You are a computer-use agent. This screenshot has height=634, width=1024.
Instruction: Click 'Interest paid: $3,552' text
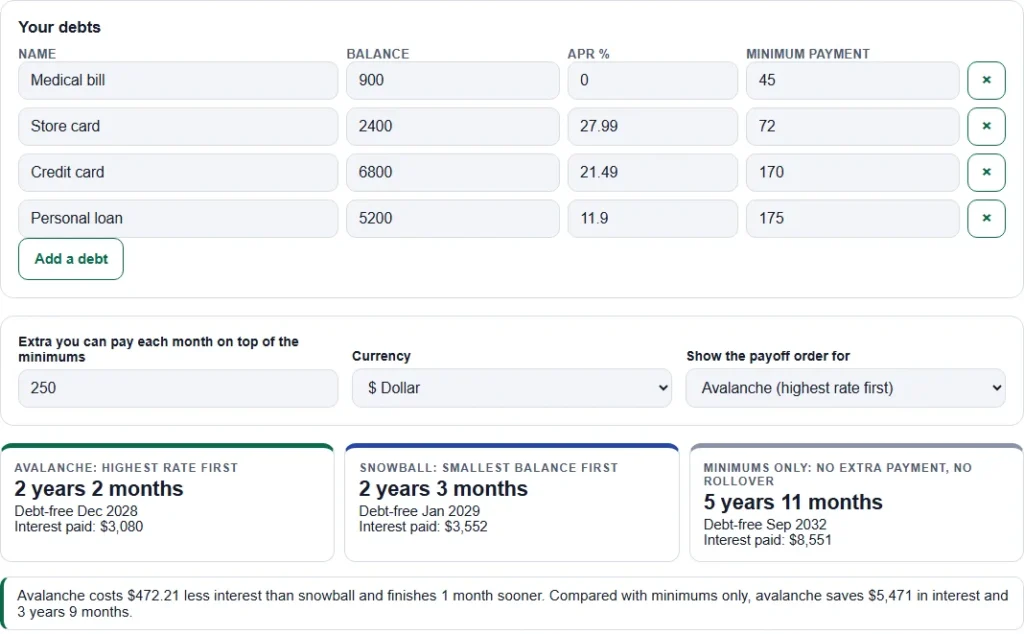[x=423, y=527]
